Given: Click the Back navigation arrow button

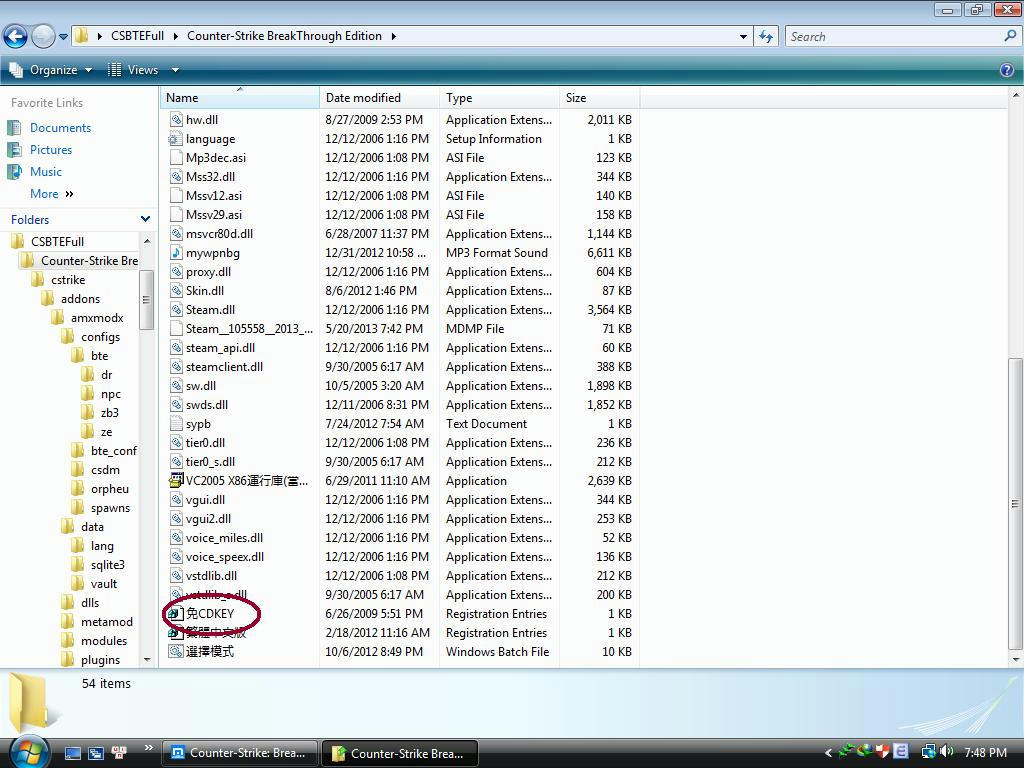Looking at the screenshot, I should pyautogui.click(x=16, y=36).
